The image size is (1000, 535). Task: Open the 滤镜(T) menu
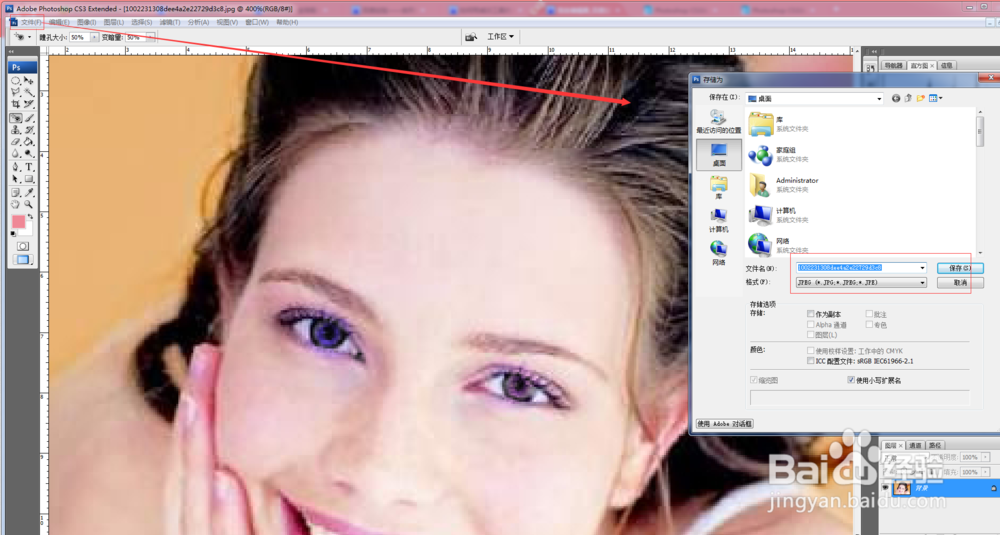tap(170, 22)
